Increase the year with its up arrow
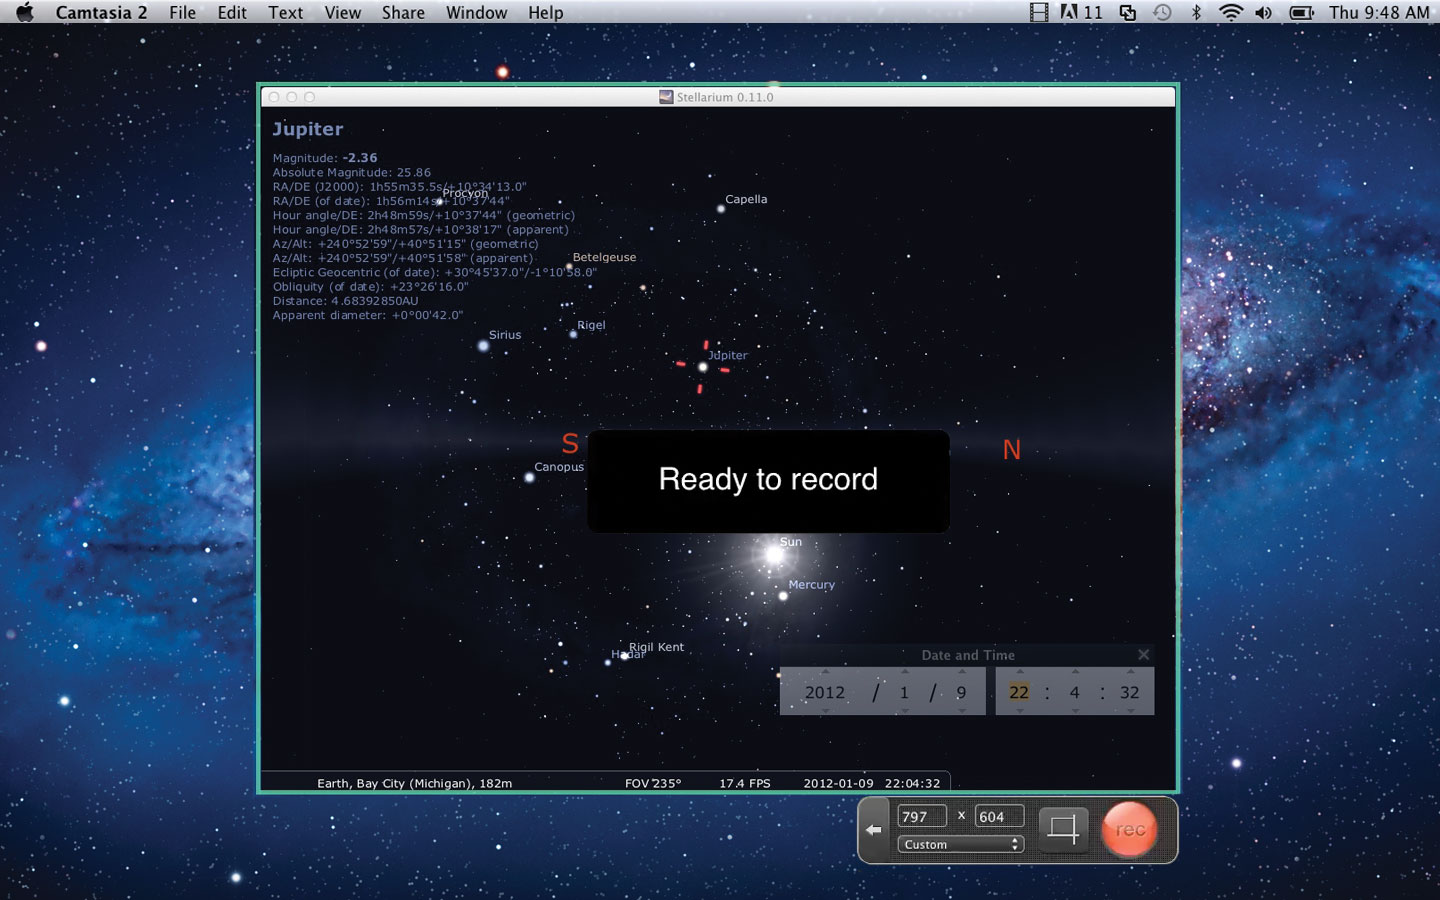 point(825,672)
